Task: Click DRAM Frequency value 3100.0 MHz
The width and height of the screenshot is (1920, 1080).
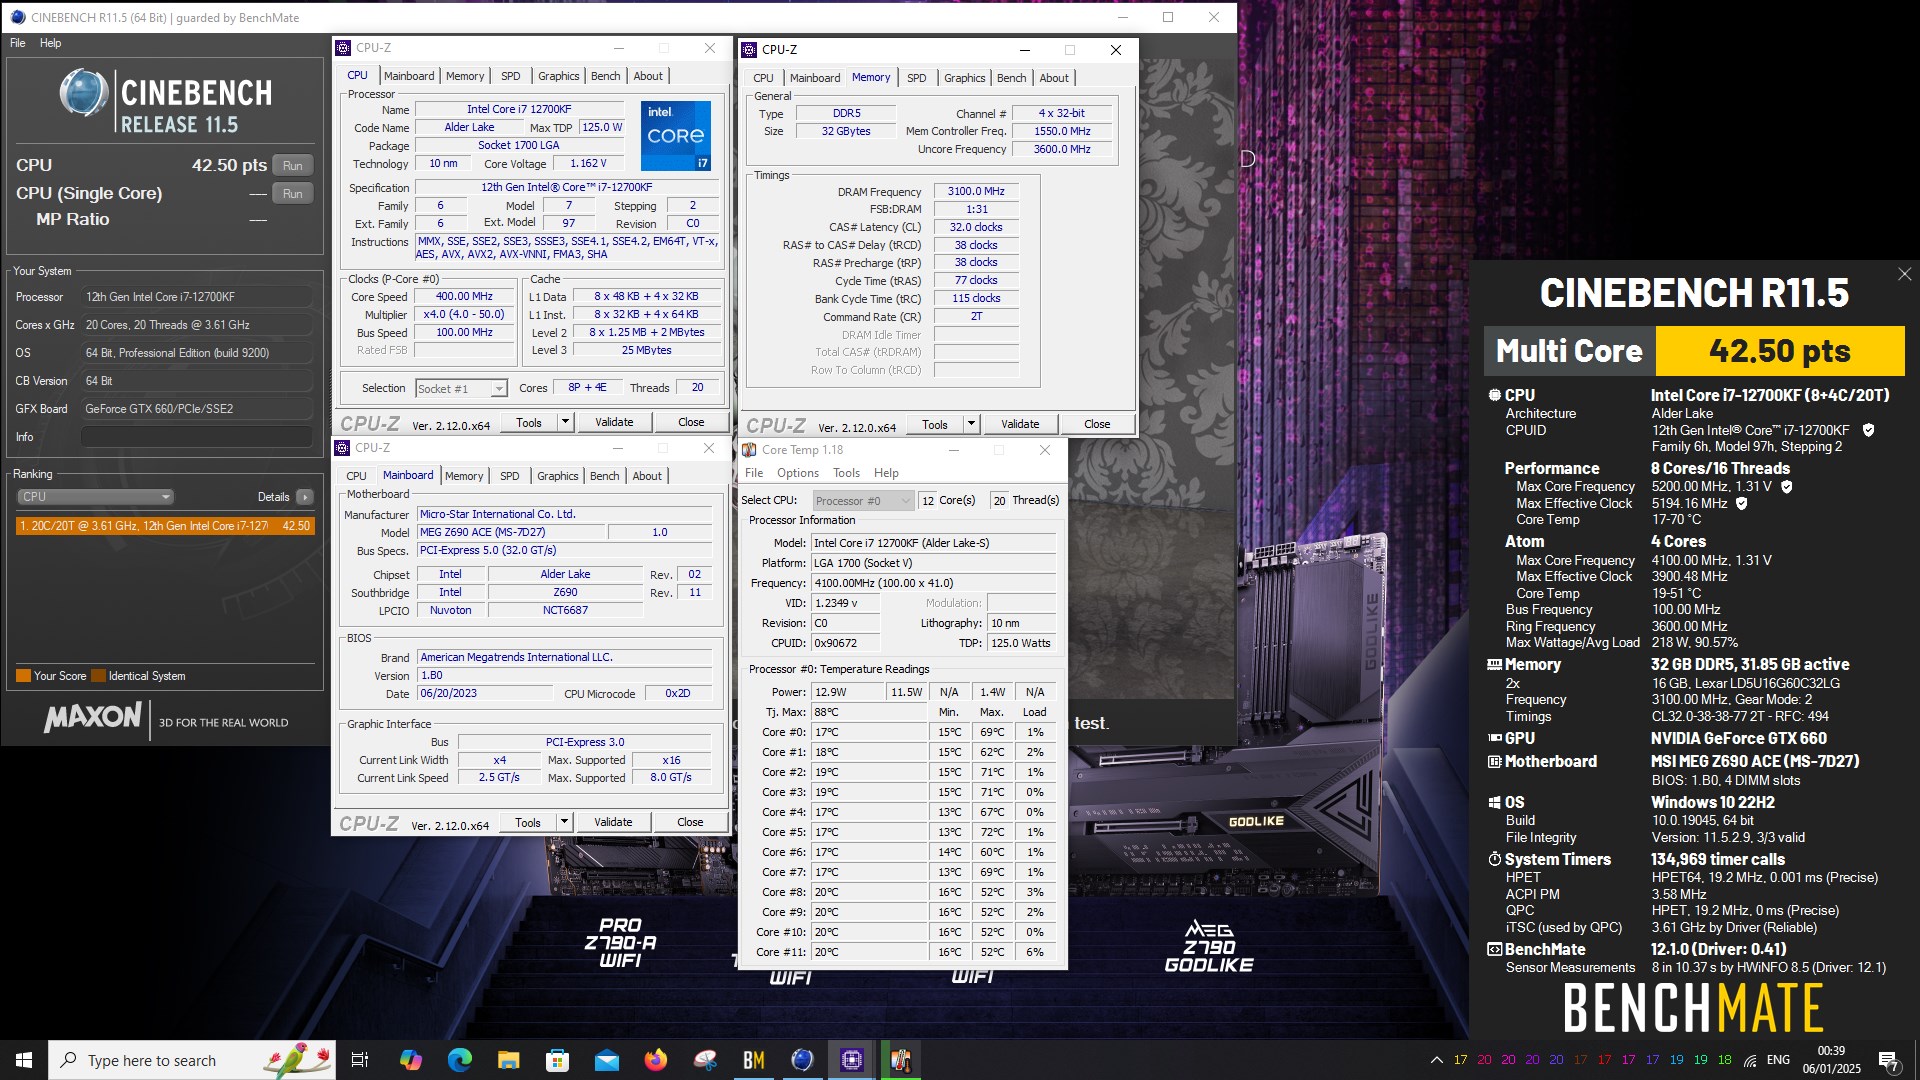Action: pos(976,191)
